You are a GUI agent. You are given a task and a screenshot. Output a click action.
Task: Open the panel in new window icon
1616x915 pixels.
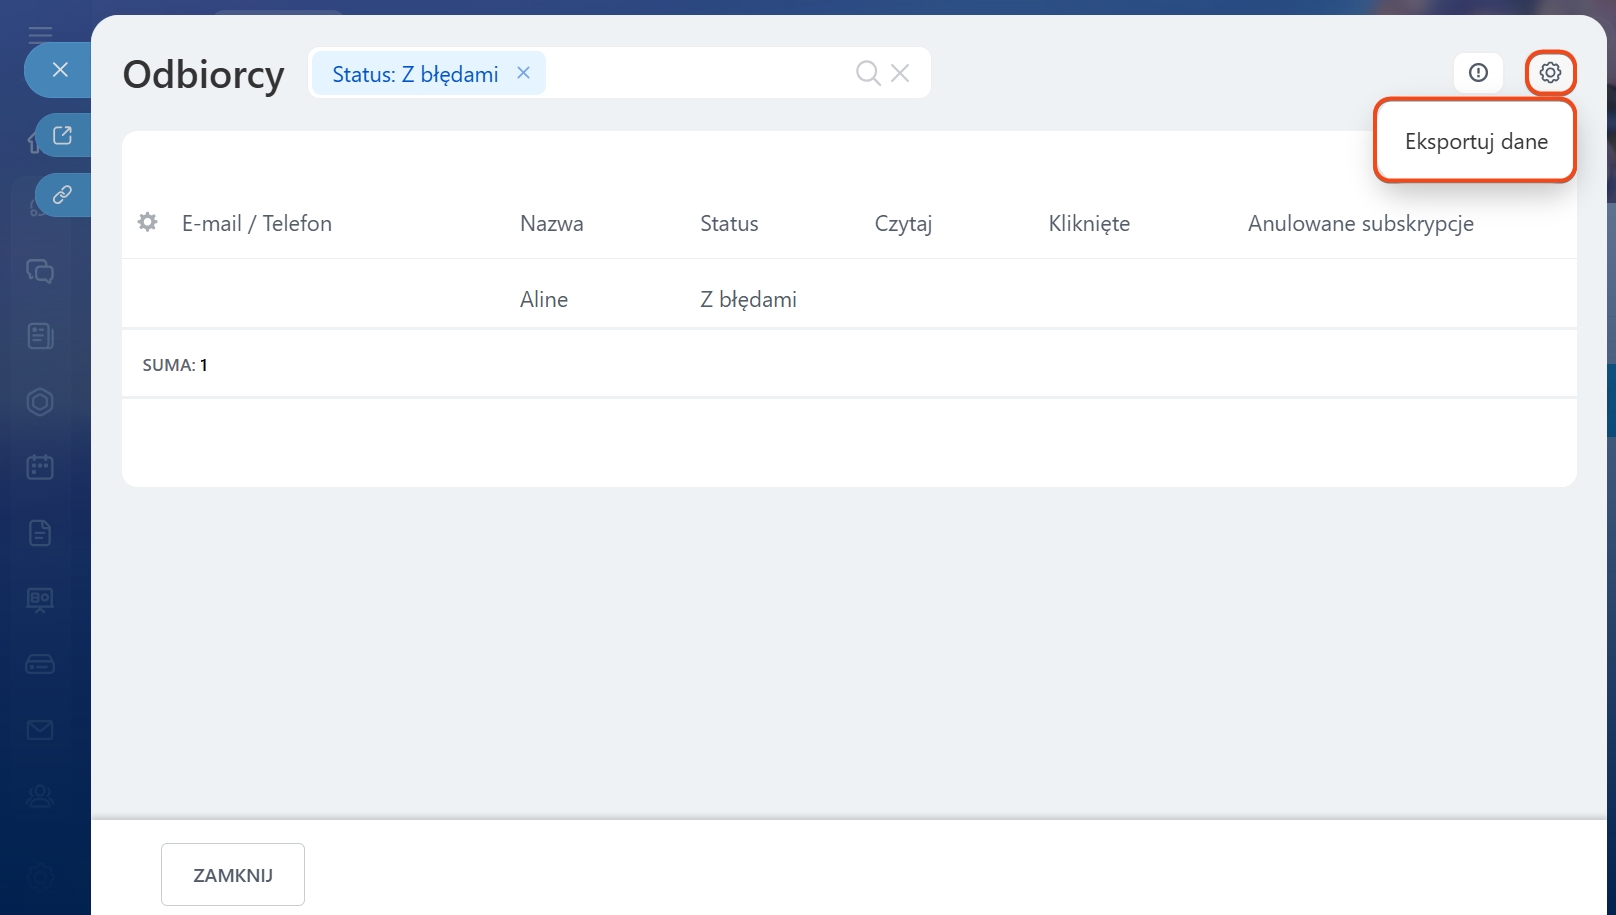coord(62,135)
